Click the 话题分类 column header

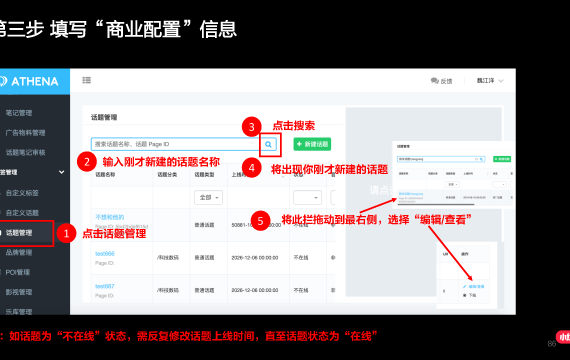point(167,175)
